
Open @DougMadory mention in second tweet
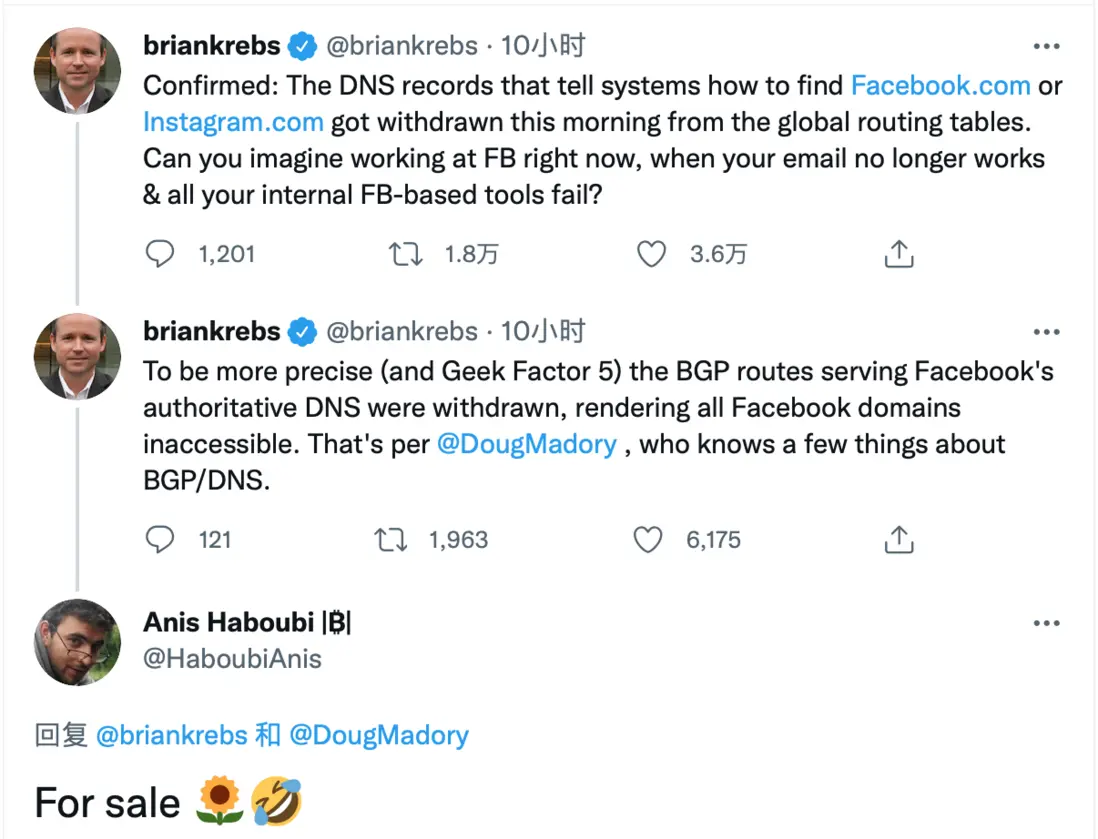point(527,444)
